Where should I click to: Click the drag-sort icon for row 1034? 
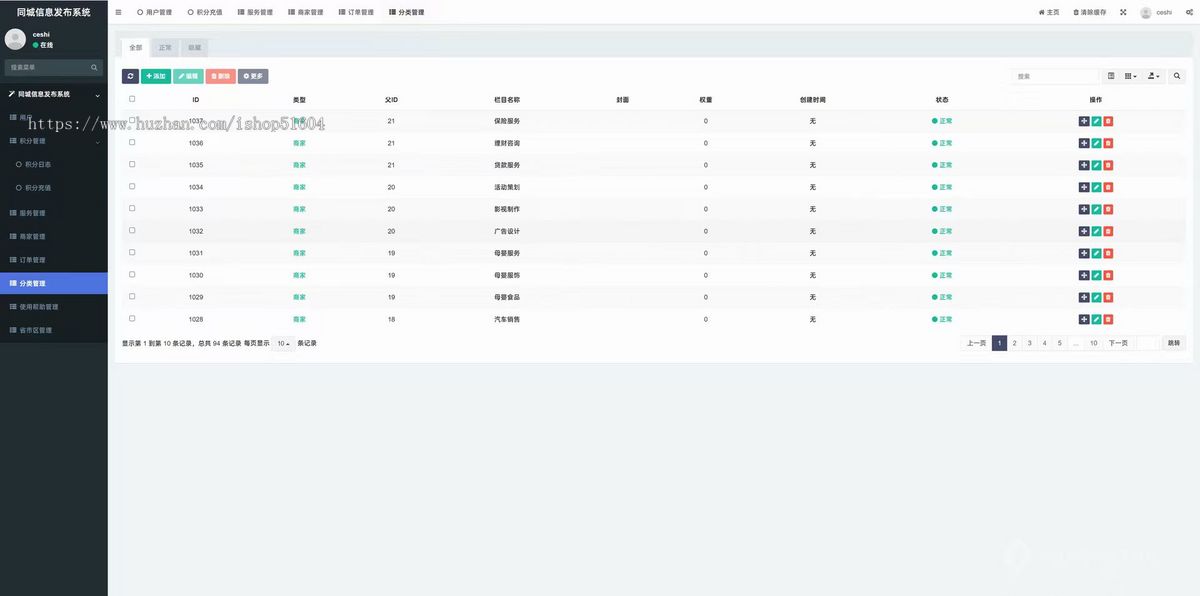(x=1084, y=187)
